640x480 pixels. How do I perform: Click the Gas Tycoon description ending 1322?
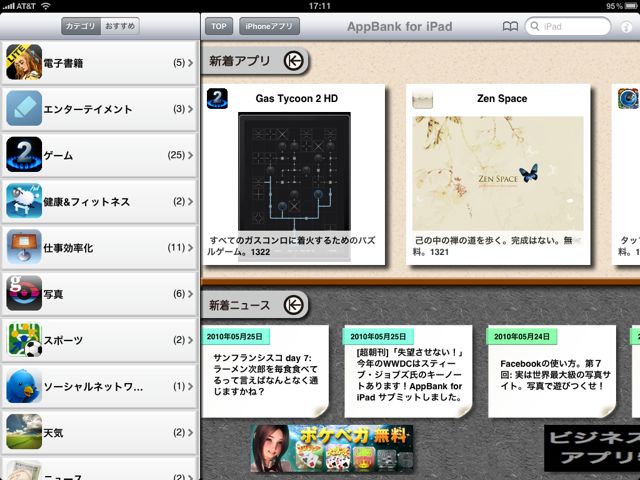point(291,246)
